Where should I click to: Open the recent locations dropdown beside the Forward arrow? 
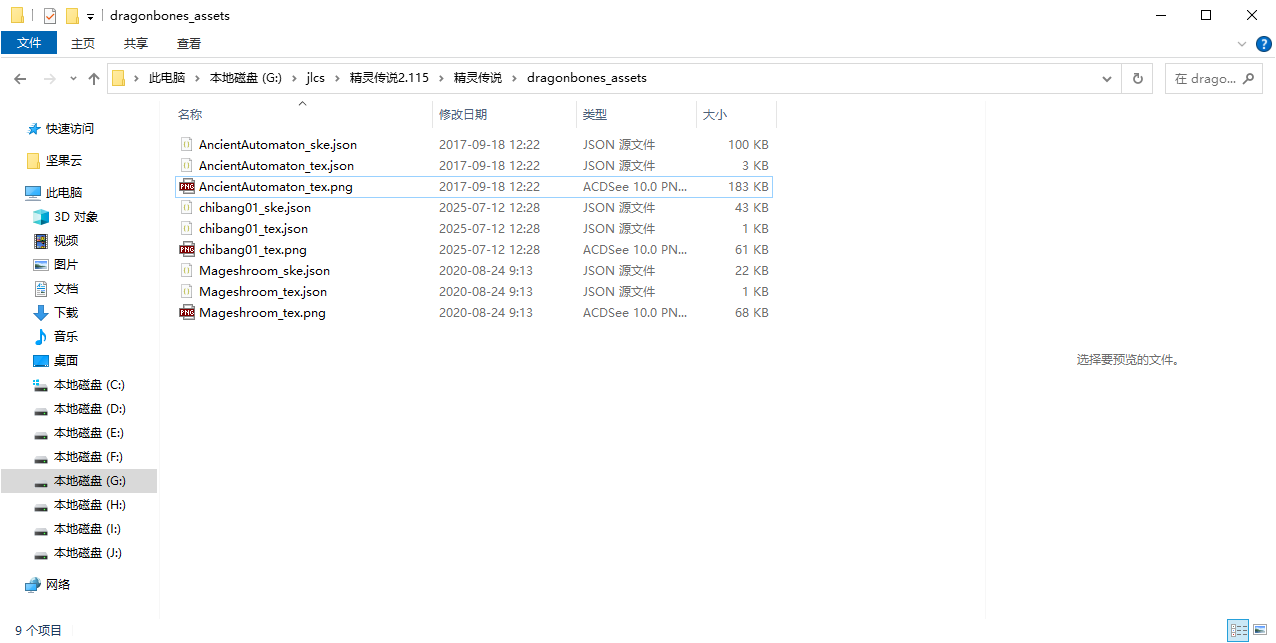point(73,78)
